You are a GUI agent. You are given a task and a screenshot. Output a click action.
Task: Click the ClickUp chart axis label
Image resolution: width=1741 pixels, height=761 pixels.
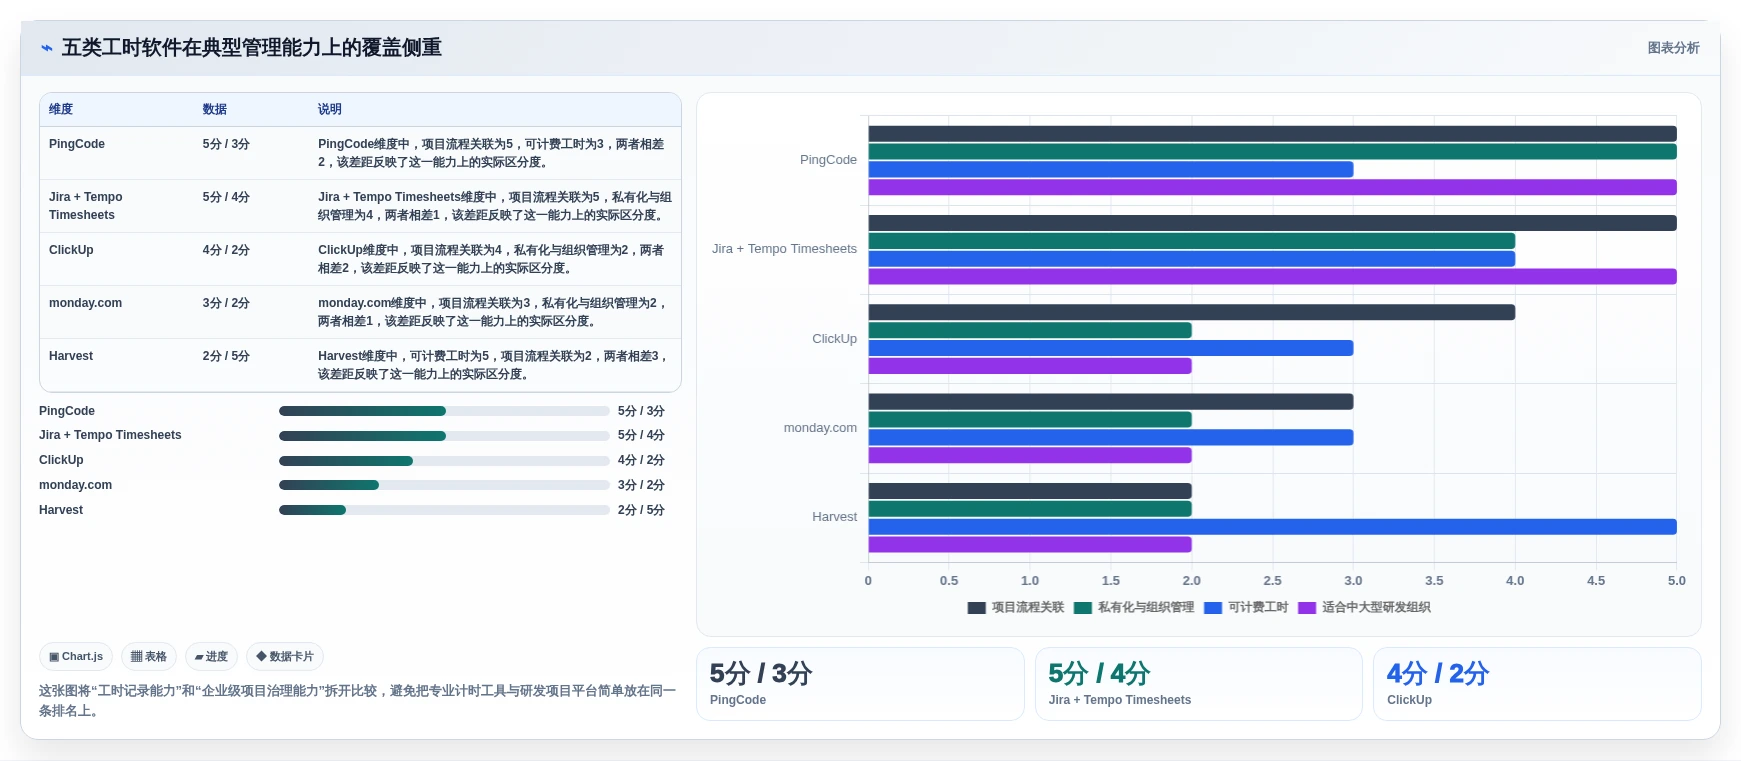[834, 339]
